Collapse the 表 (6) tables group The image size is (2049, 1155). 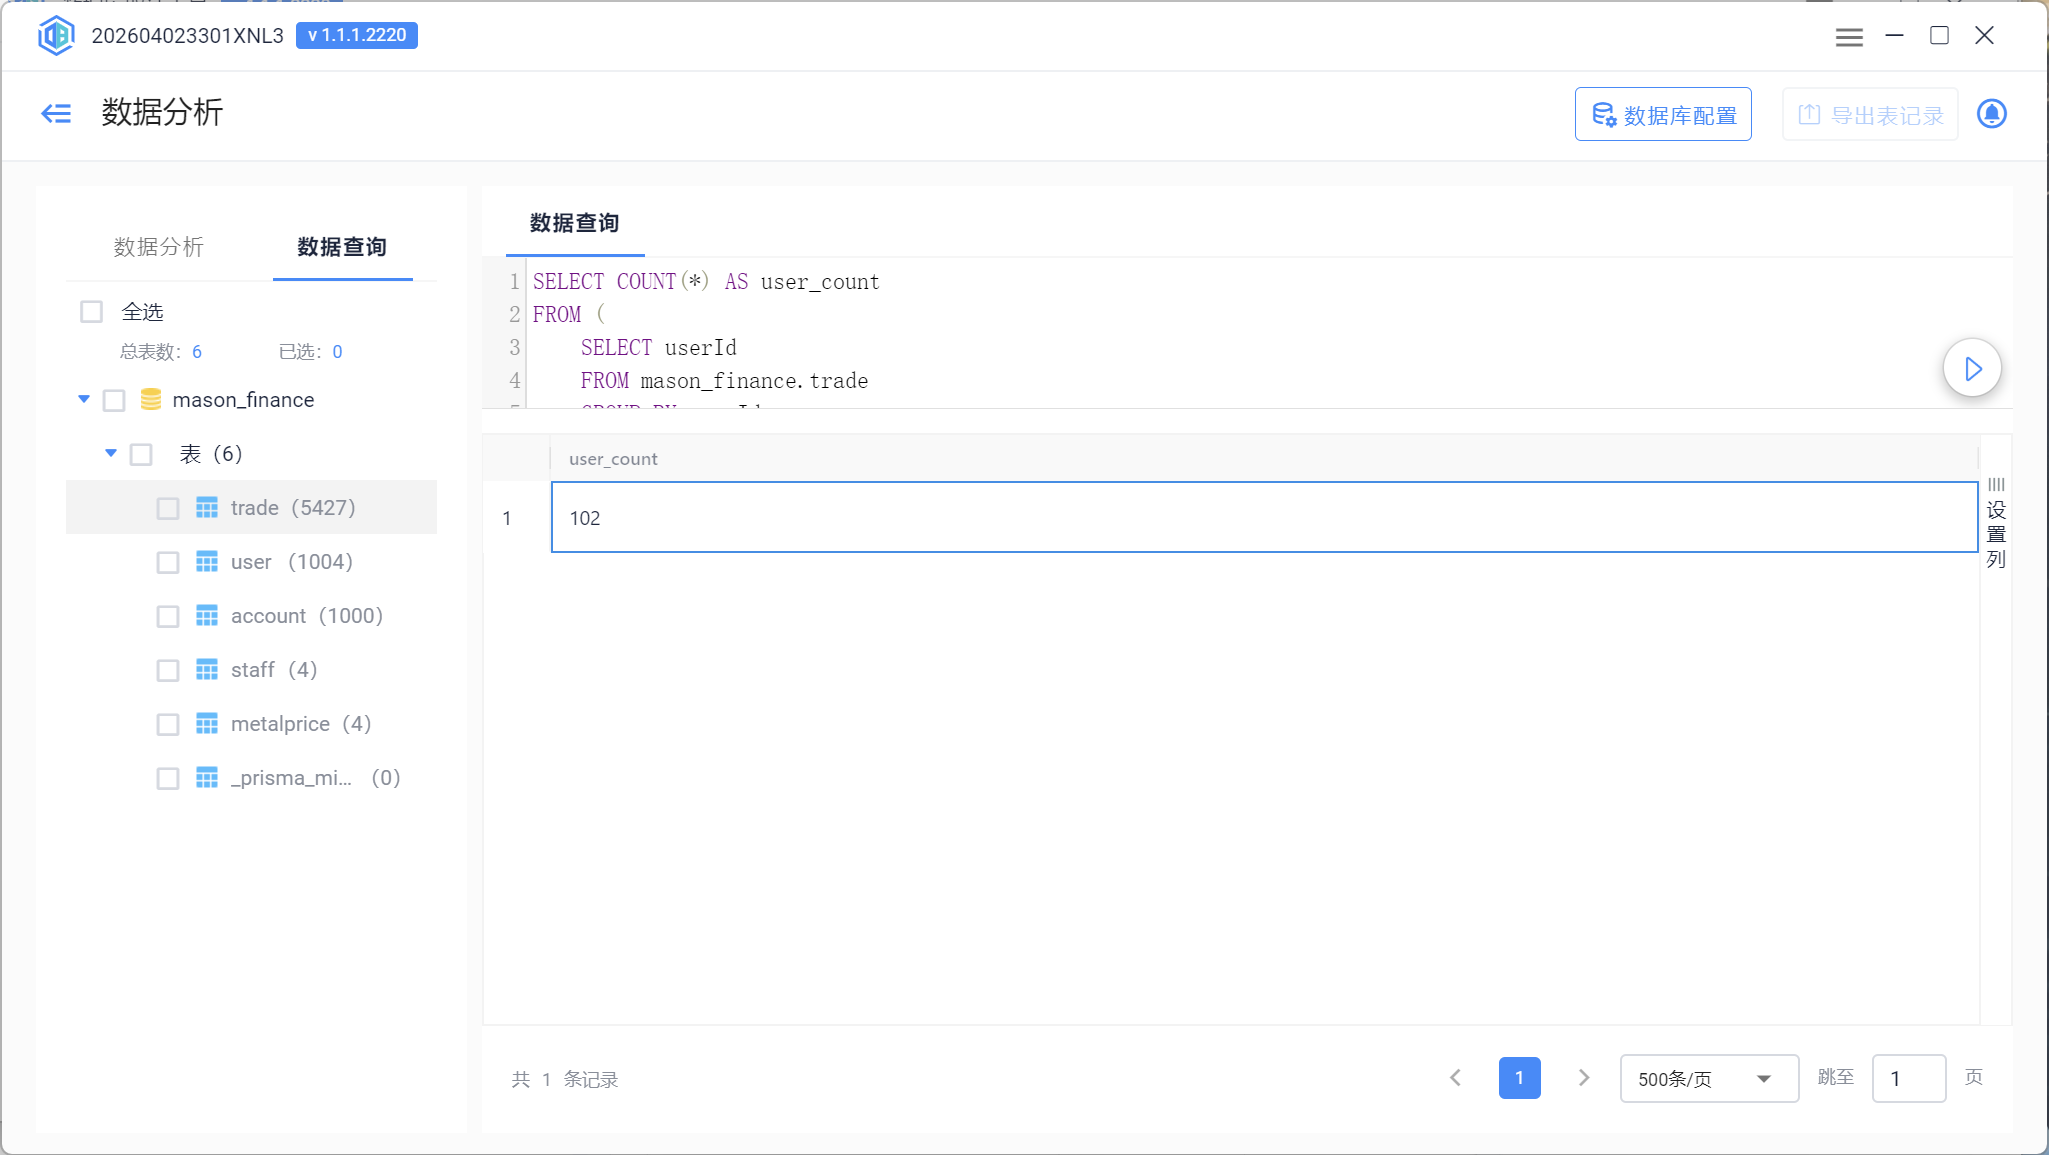(x=111, y=454)
